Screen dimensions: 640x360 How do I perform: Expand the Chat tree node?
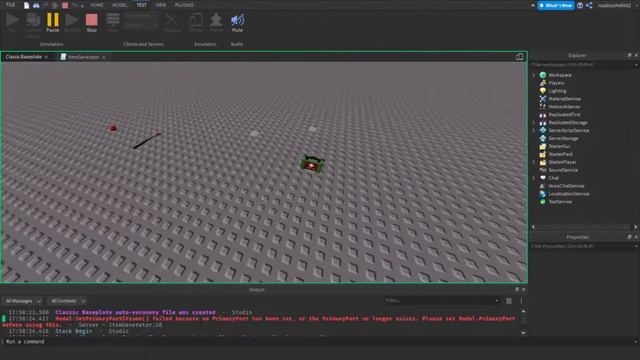[x=533, y=178]
